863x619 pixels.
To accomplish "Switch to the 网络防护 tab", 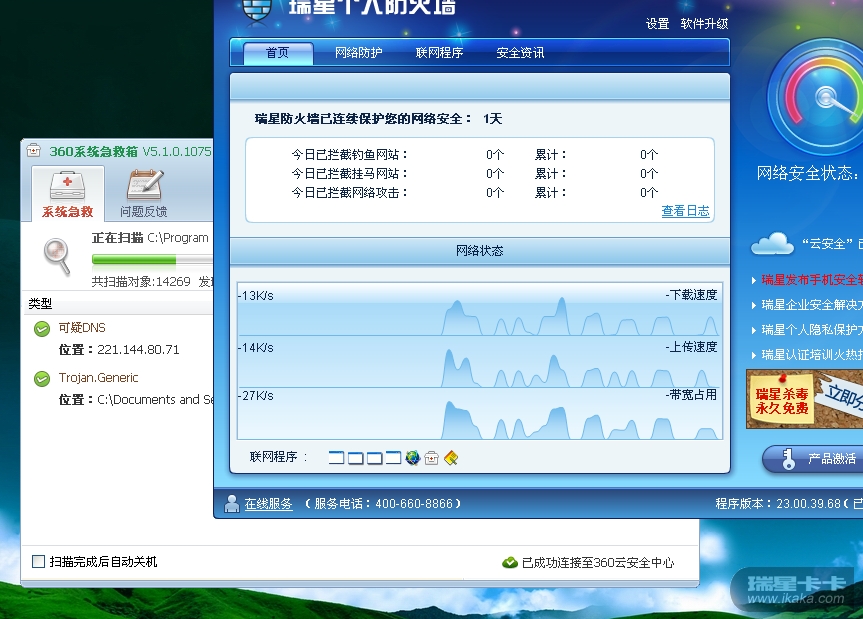I will coord(358,53).
